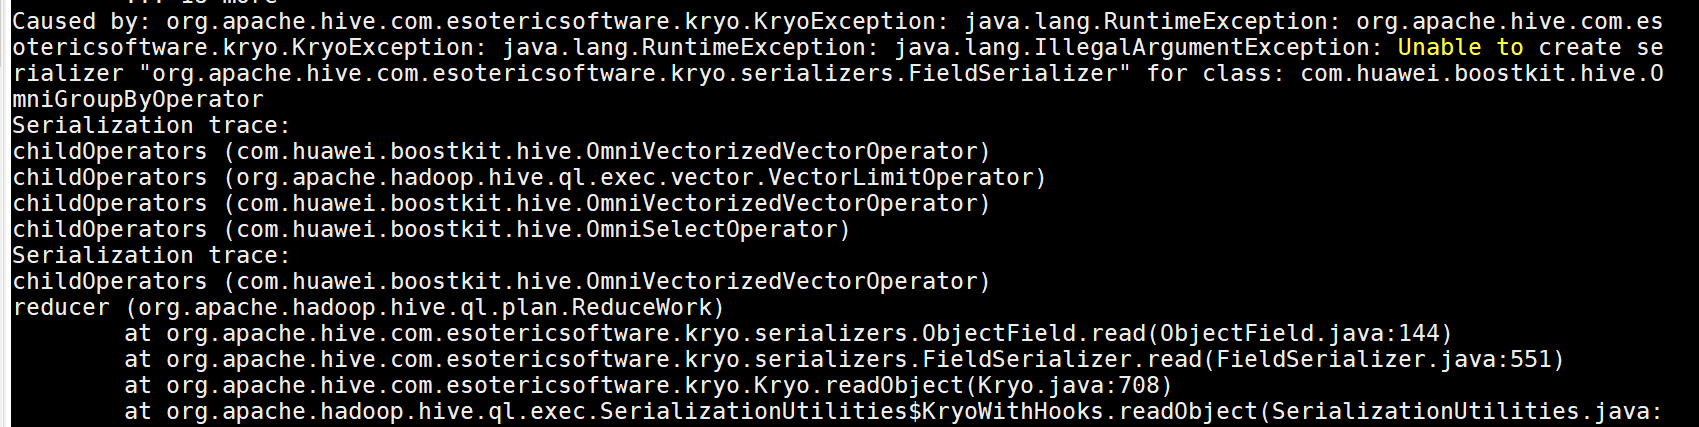Click the ObjectField.java:144 stack frame
This screenshot has height=427, width=1699.
(x=788, y=333)
